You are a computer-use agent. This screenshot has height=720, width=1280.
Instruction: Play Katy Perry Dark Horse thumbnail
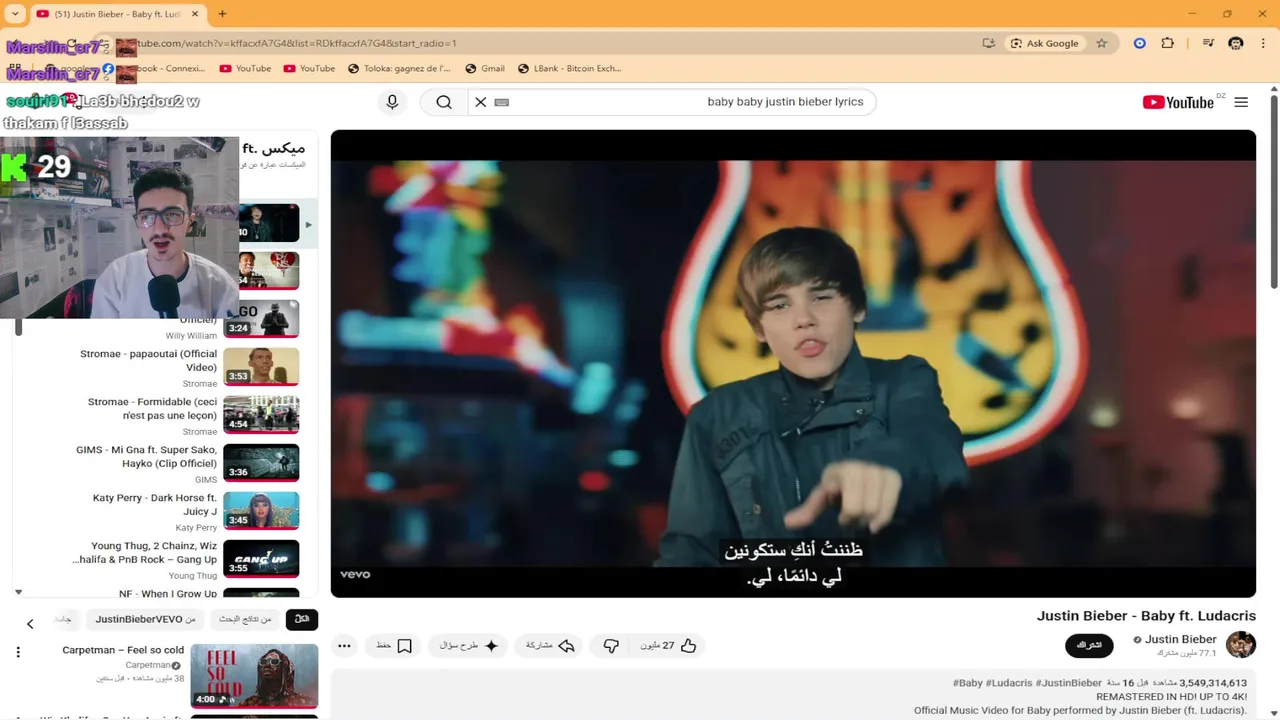pyautogui.click(x=261, y=510)
